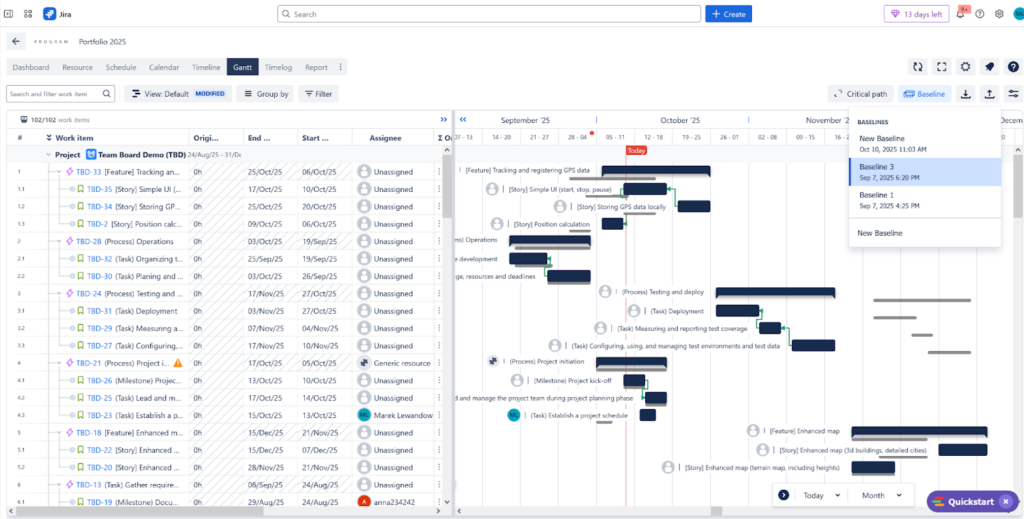Open Gantt settings gear icon
1024x519 pixels.
pyautogui.click(x=965, y=67)
